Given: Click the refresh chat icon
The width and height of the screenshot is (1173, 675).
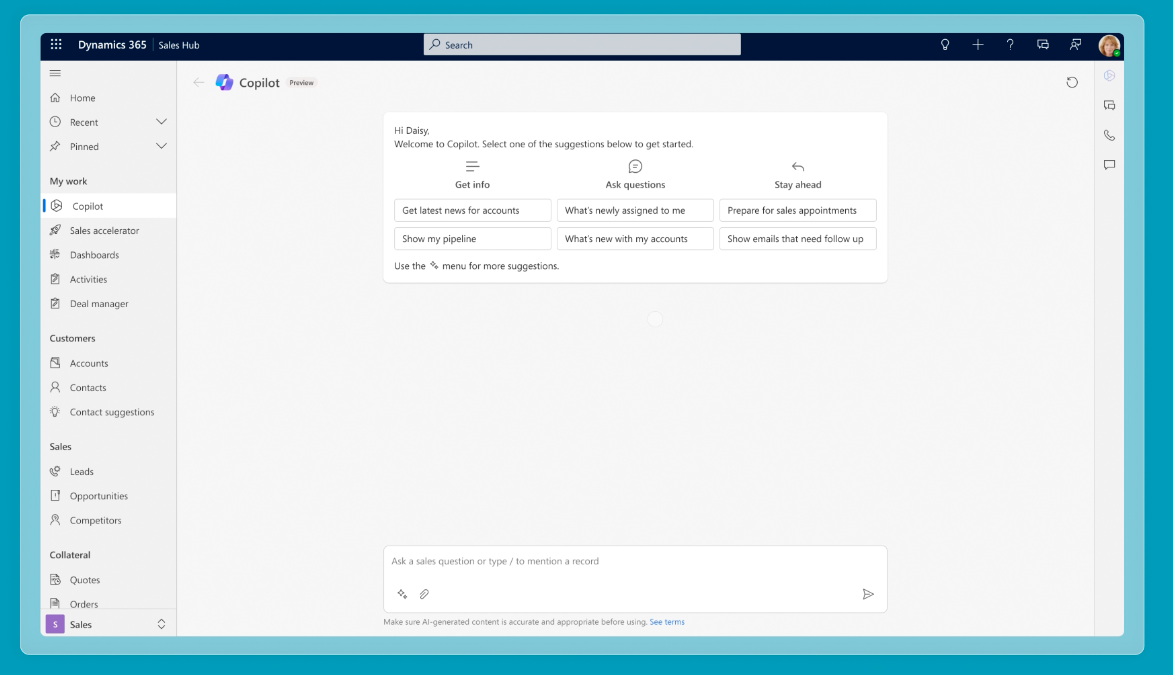Looking at the screenshot, I should 1072,82.
